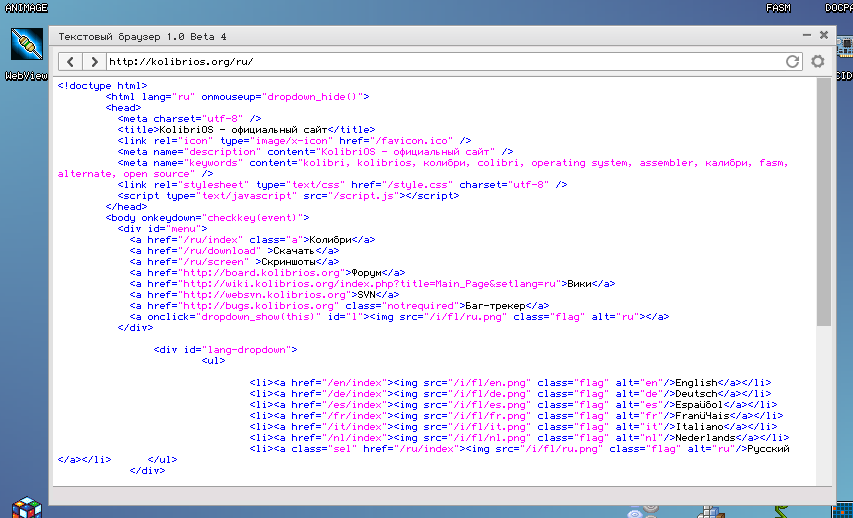
Task: Click the '</head>' closing tag
Action: point(126,207)
